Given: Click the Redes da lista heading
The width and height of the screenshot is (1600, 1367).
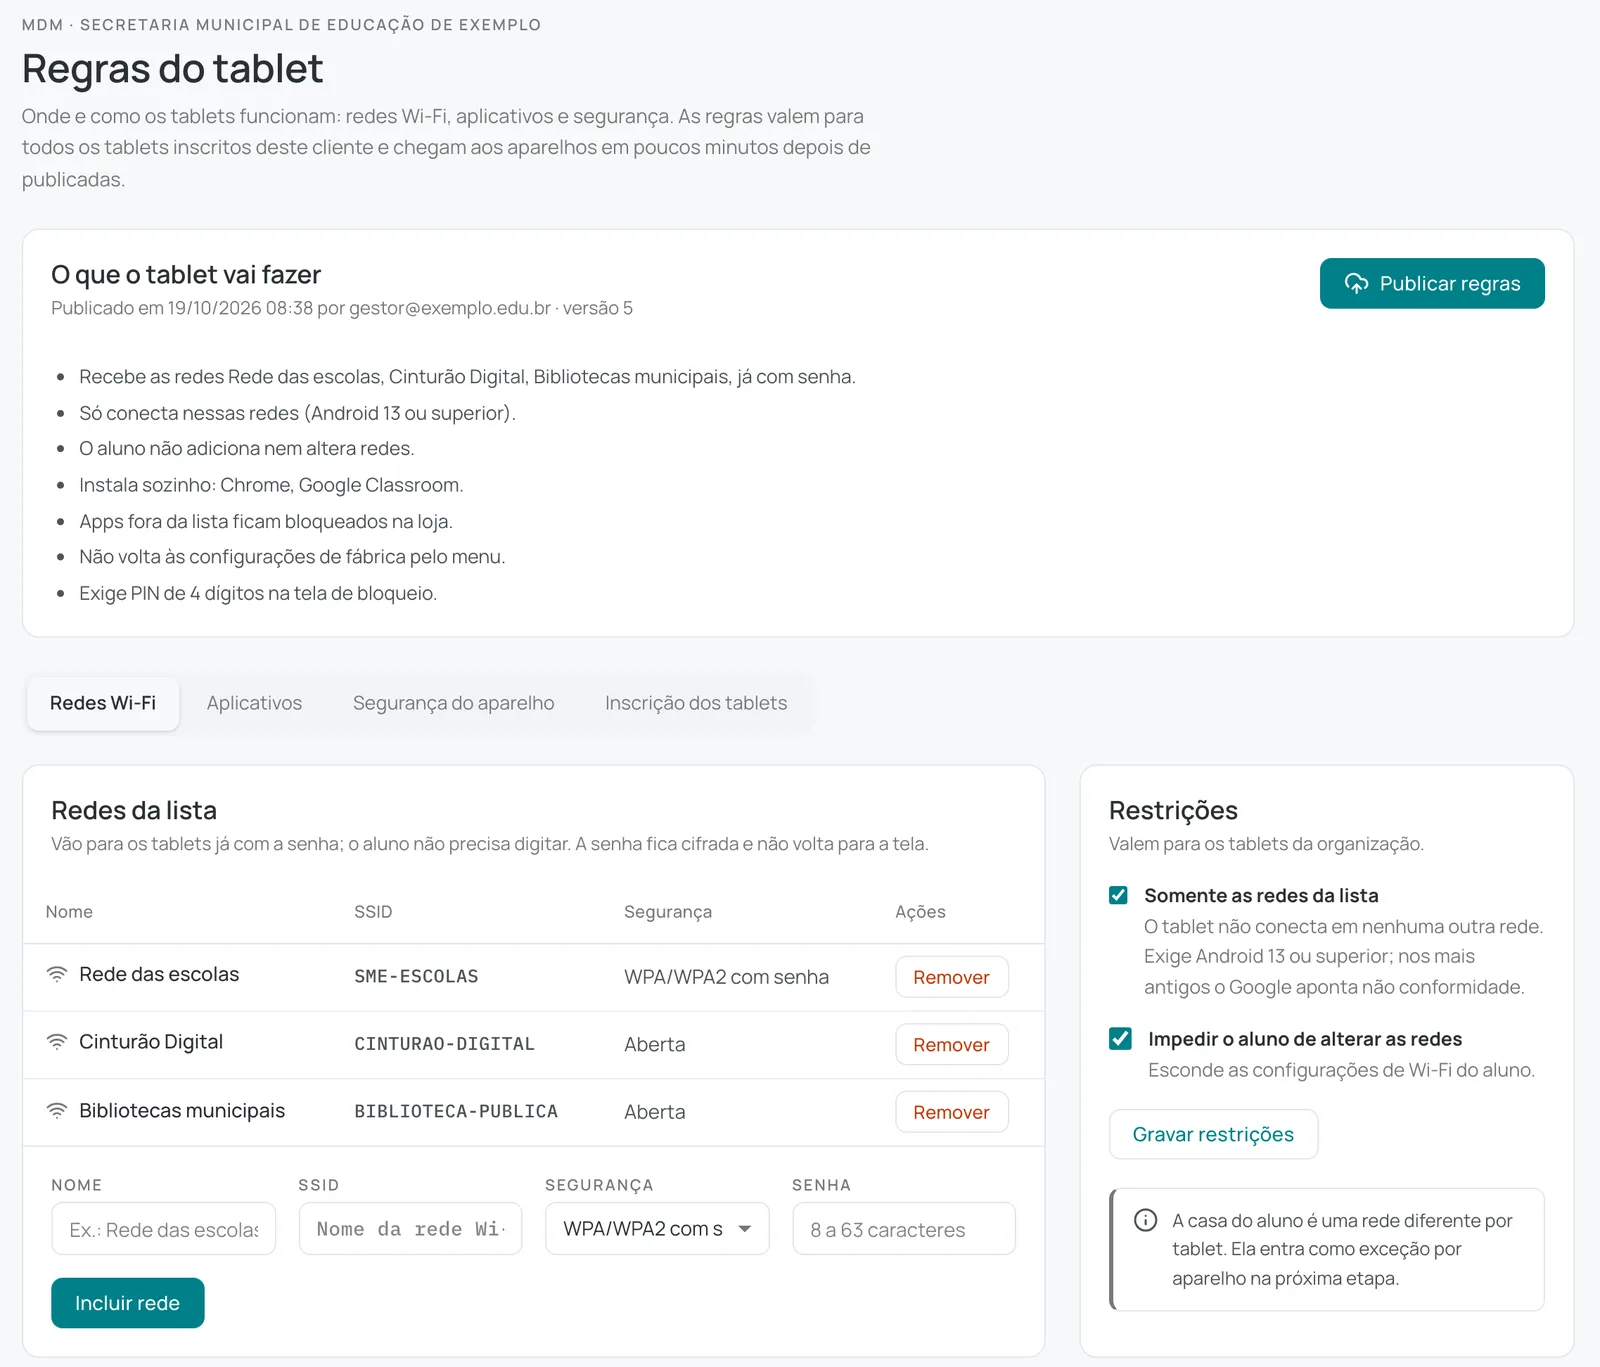Looking at the screenshot, I should (x=134, y=810).
